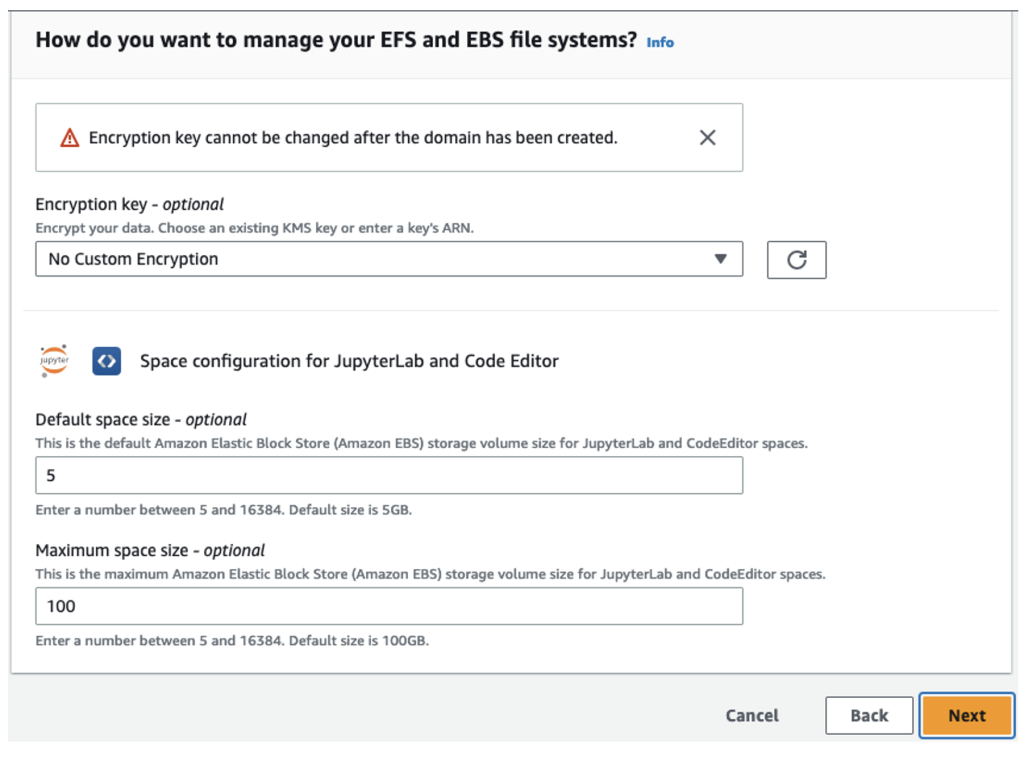Click the Maximum space size label
The height and width of the screenshot is (761, 1024).
tap(150, 550)
